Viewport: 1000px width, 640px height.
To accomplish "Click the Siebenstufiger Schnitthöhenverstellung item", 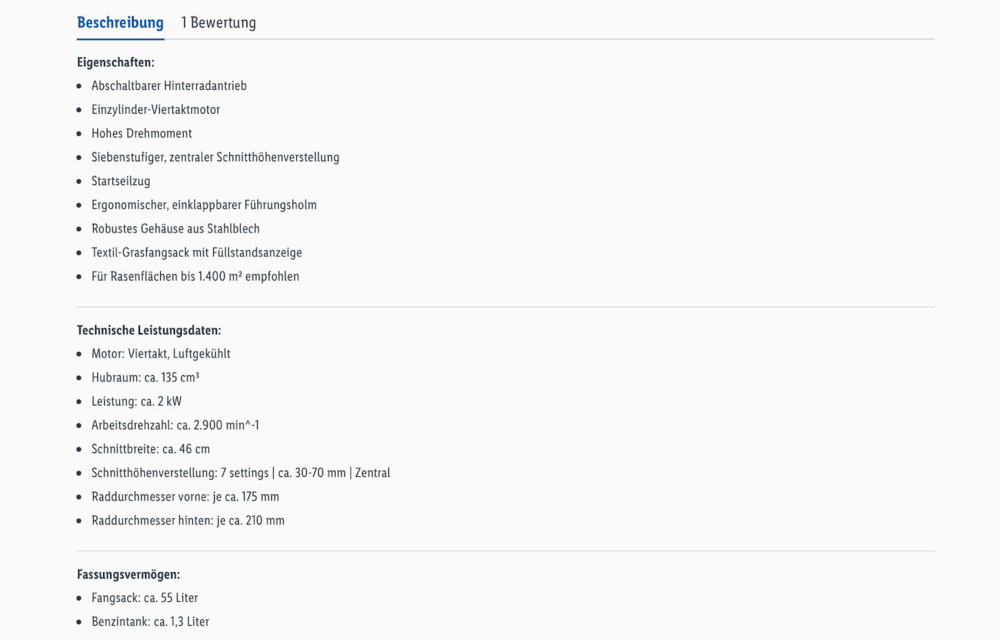I will [216, 157].
